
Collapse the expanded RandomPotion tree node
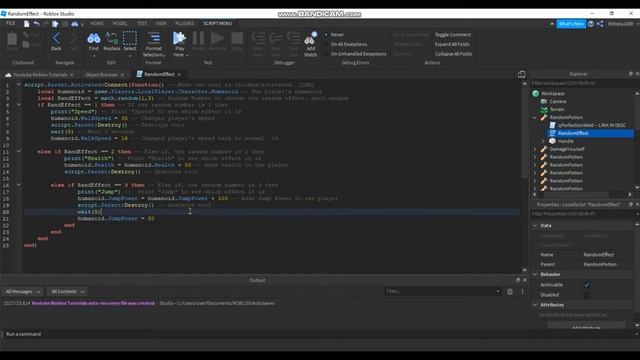535,118
